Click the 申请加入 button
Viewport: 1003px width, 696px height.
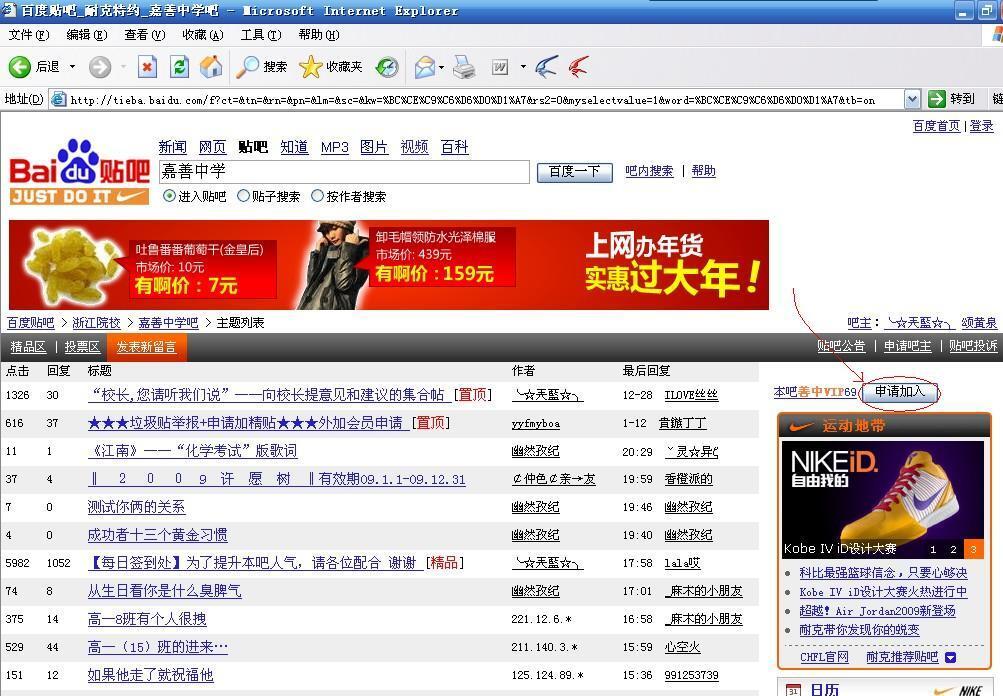click(x=900, y=392)
